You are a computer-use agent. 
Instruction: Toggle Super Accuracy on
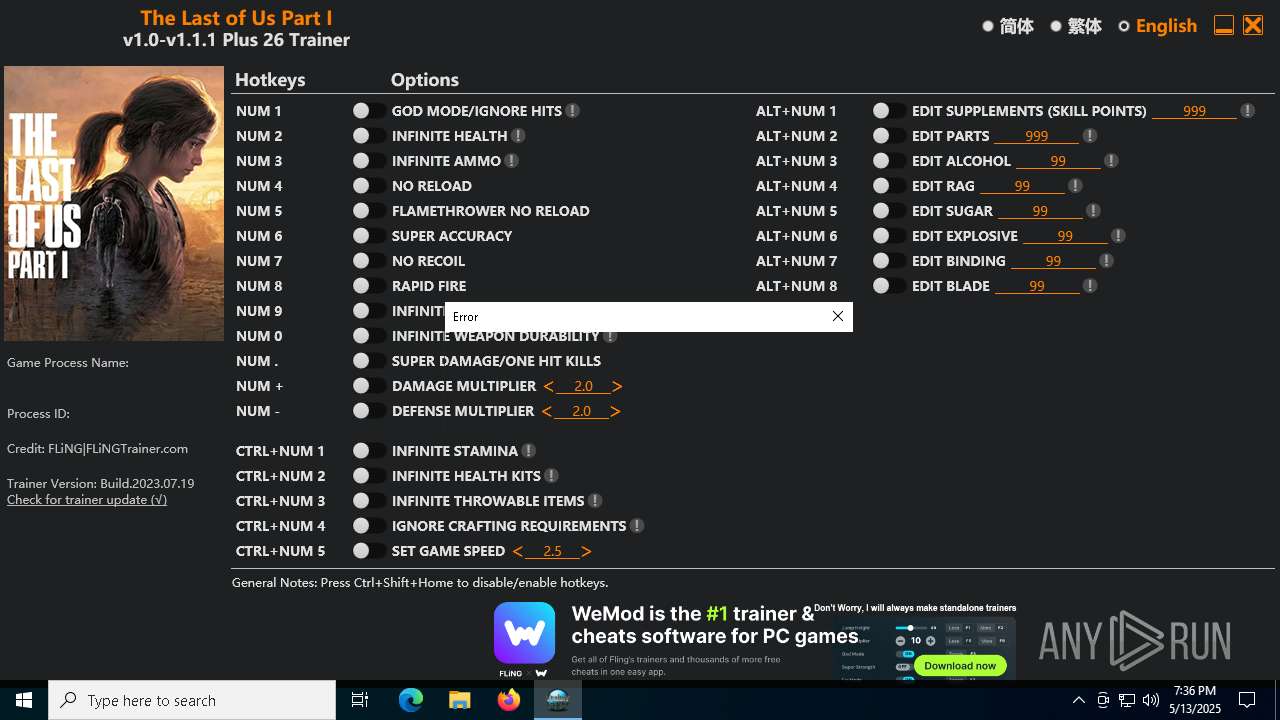tap(369, 236)
